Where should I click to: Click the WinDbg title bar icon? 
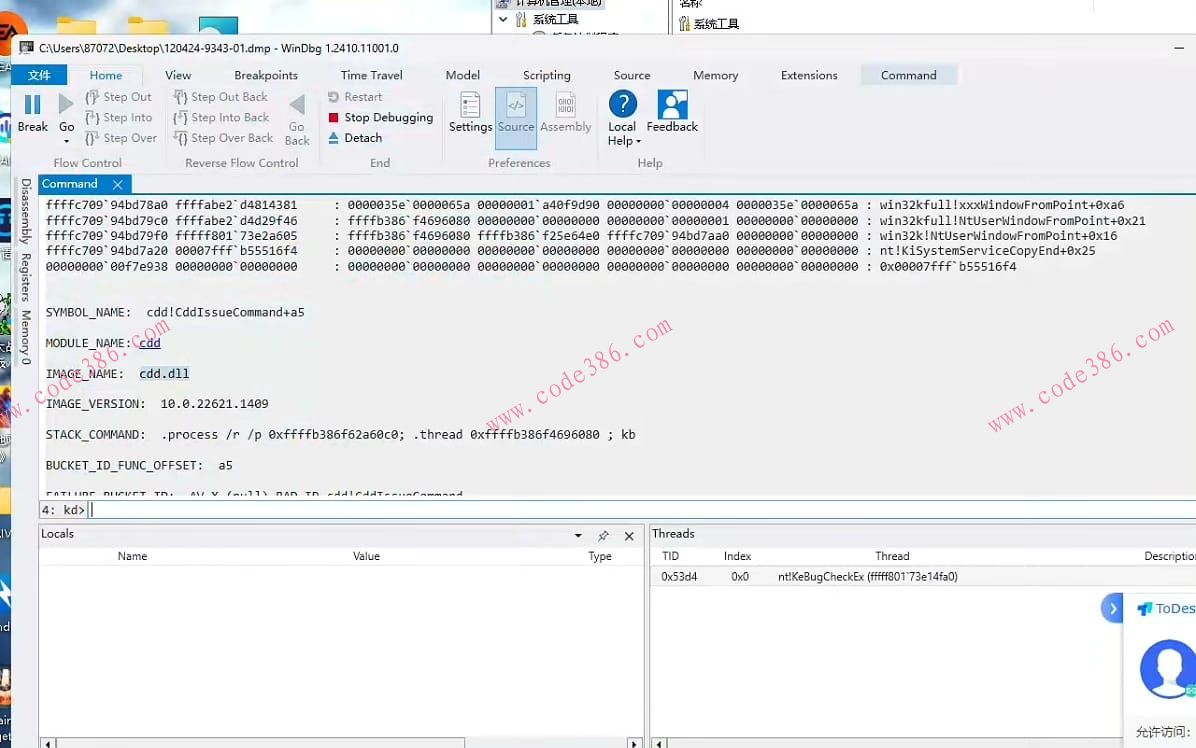pos(27,48)
